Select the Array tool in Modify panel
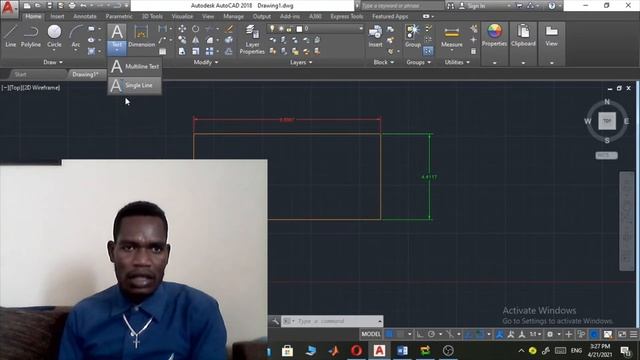 tap(209, 51)
